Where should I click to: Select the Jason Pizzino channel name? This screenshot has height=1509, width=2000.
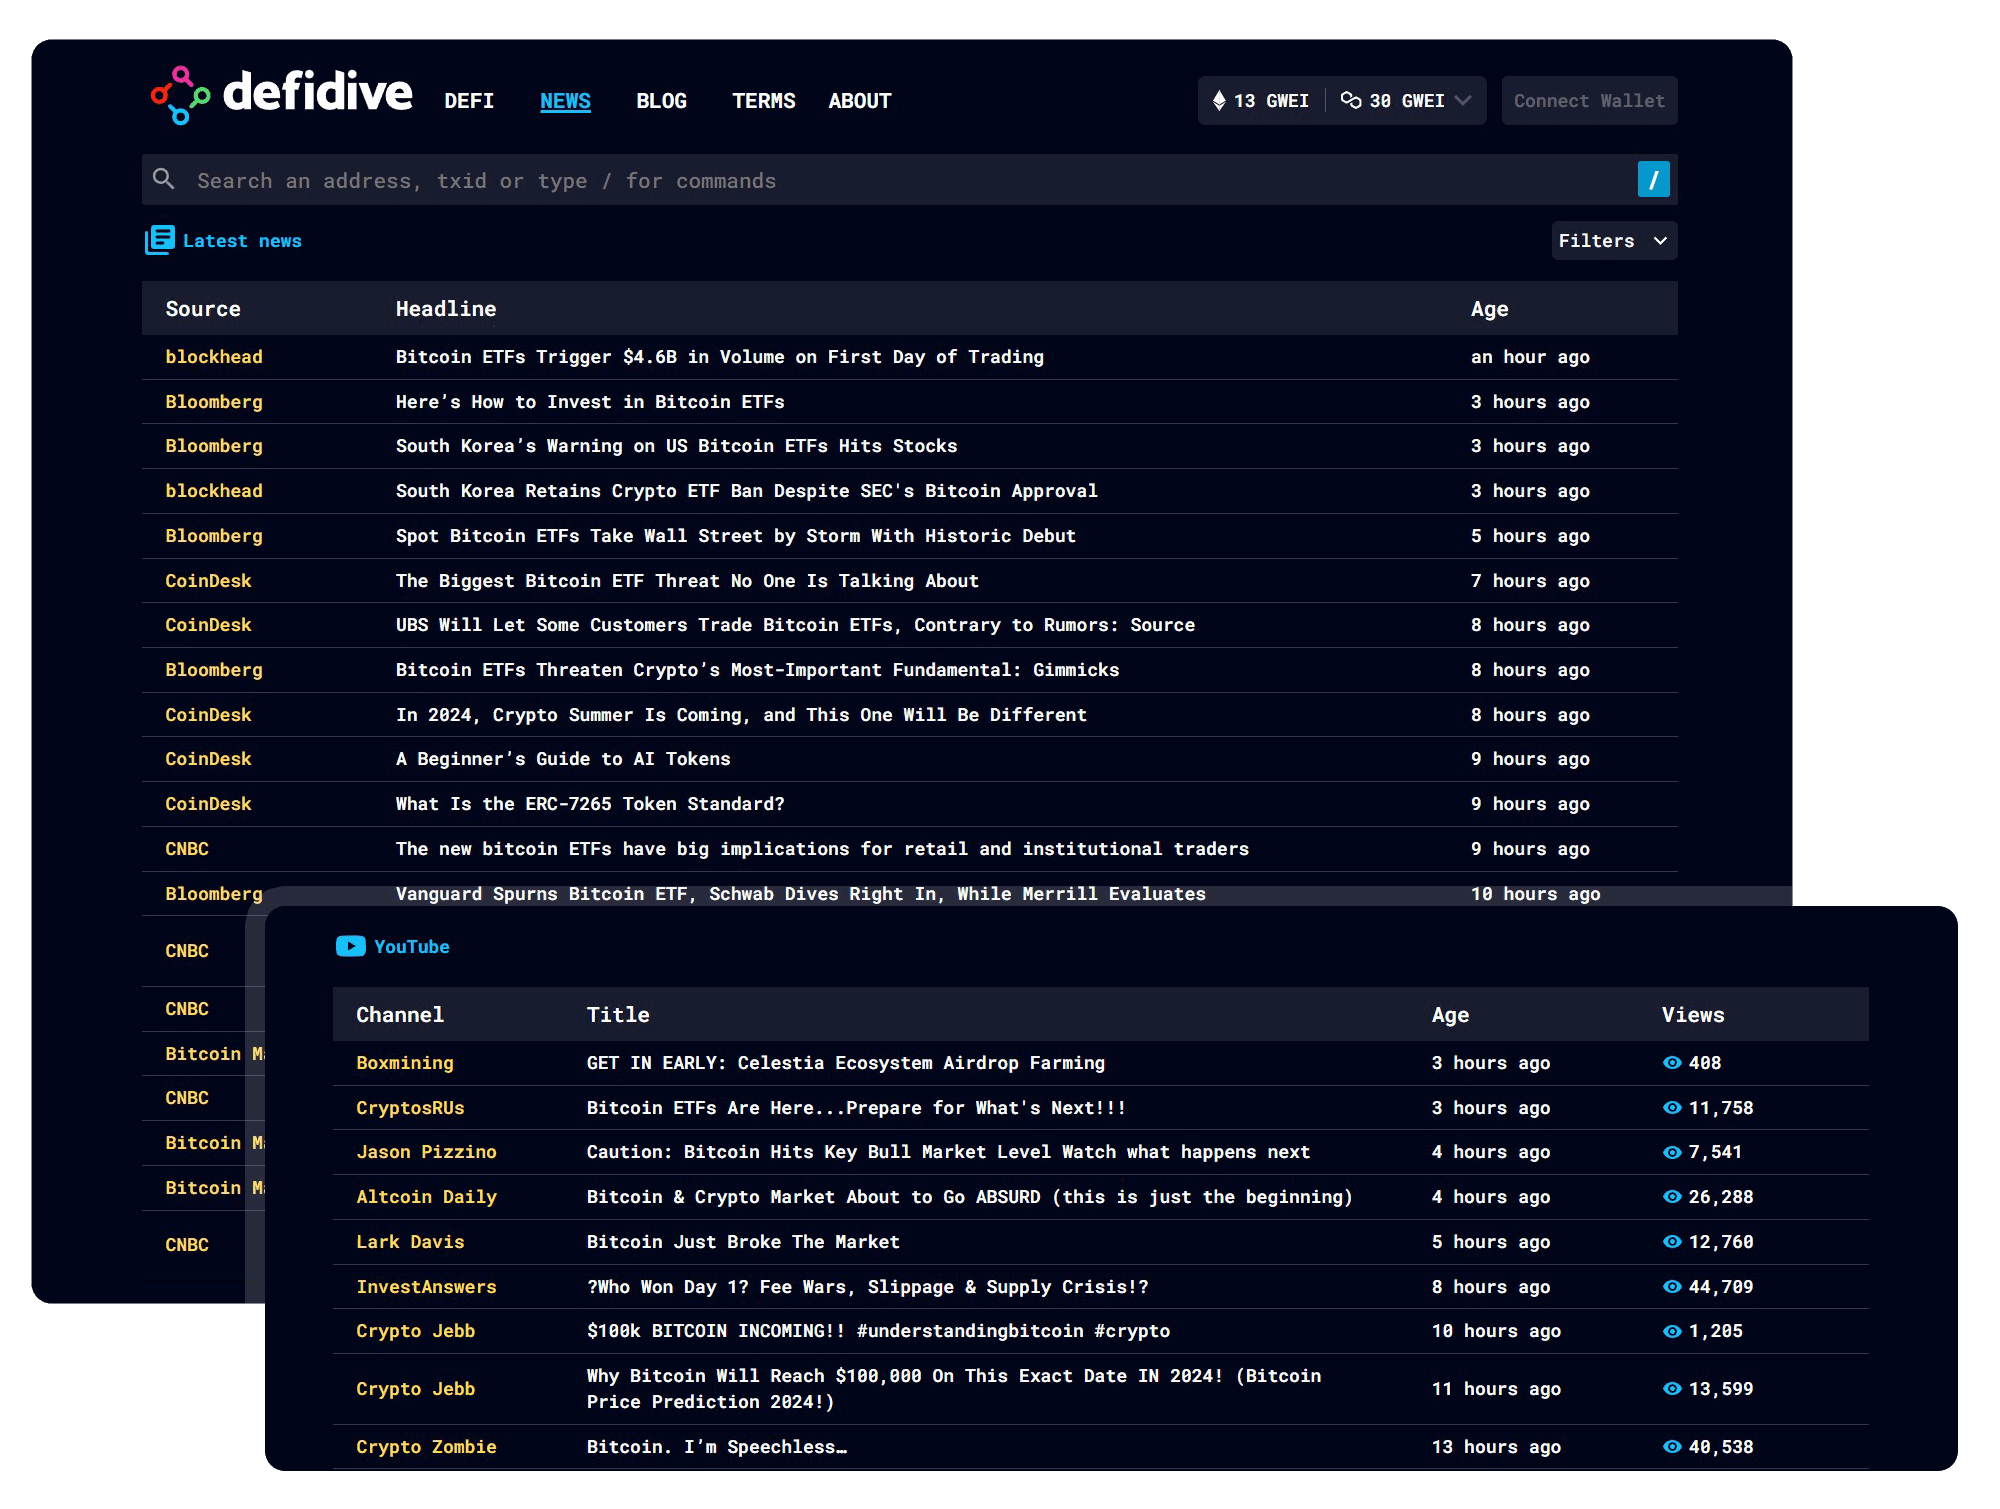(x=426, y=1152)
